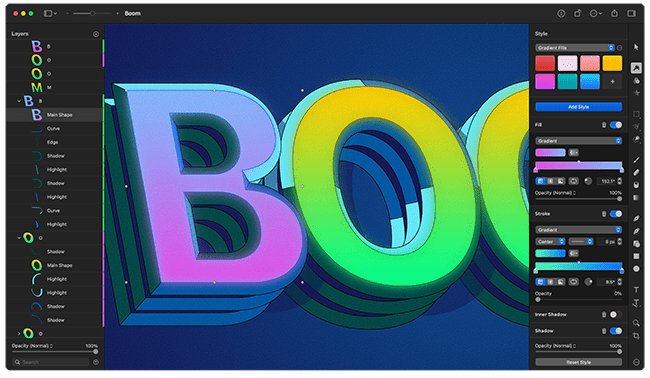This screenshot has width=650, height=378.
Task: Toggle the Shadow switch off
Action: (616, 331)
